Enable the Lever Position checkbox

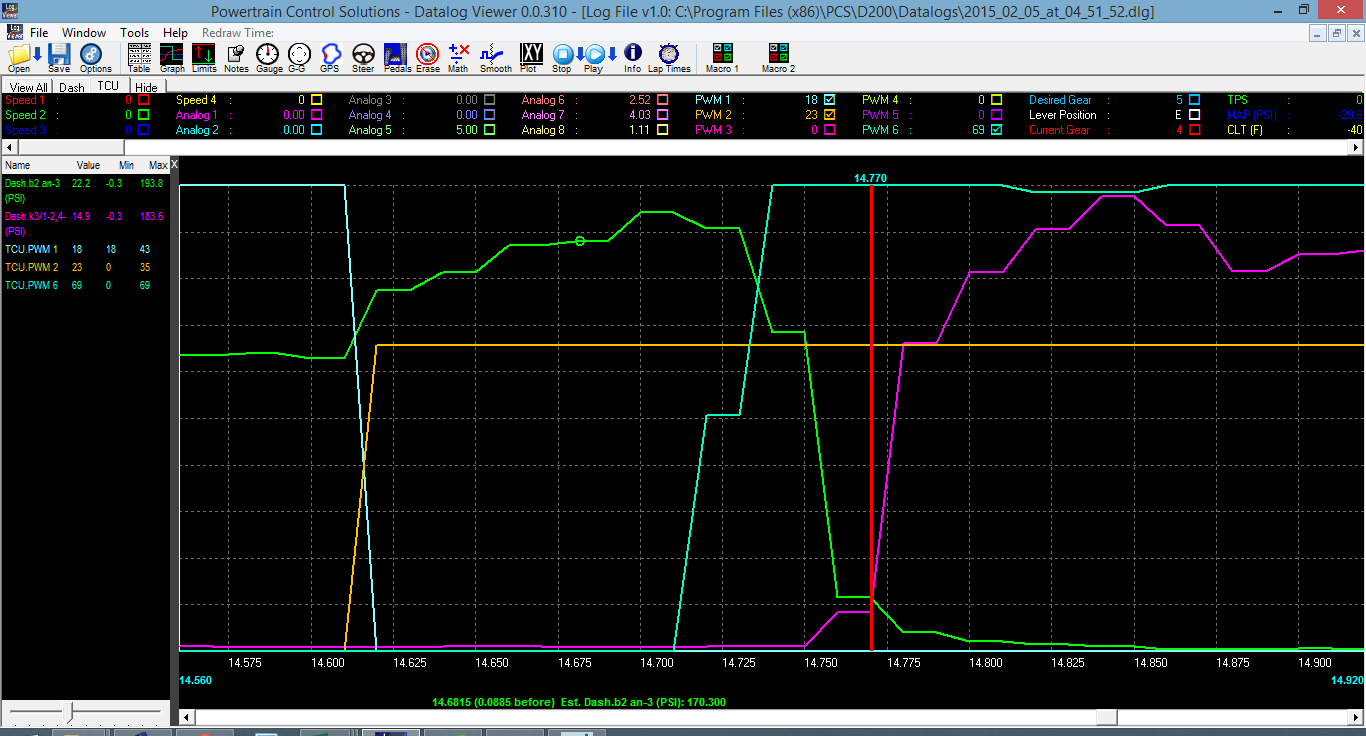tap(1194, 115)
